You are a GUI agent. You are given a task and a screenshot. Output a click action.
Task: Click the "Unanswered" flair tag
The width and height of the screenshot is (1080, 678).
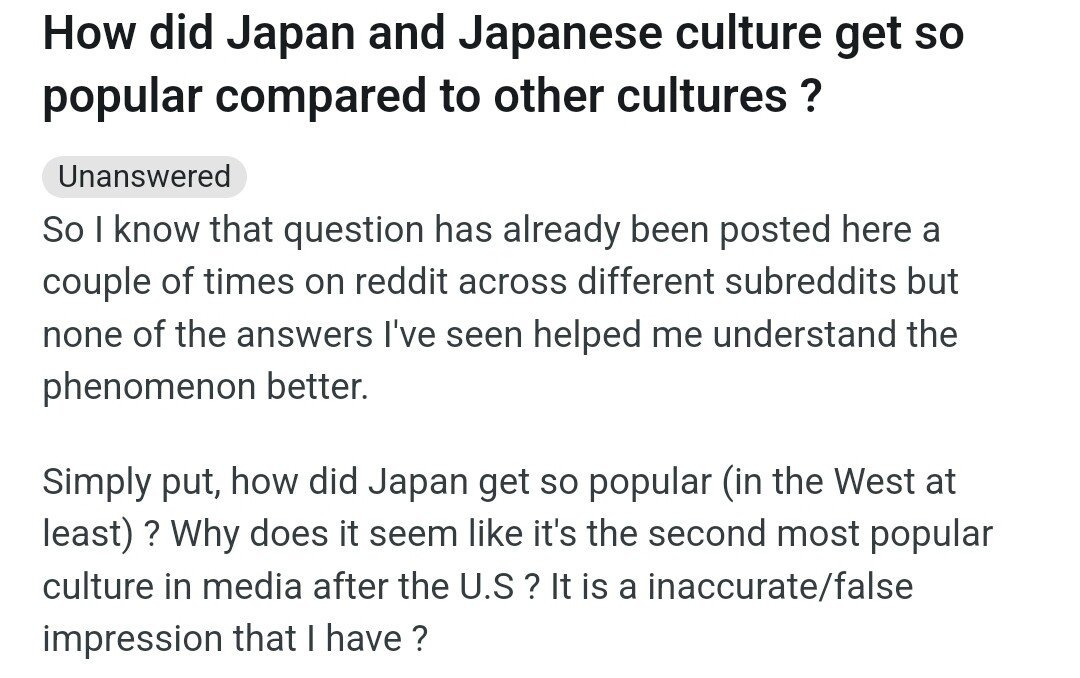[x=144, y=177]
